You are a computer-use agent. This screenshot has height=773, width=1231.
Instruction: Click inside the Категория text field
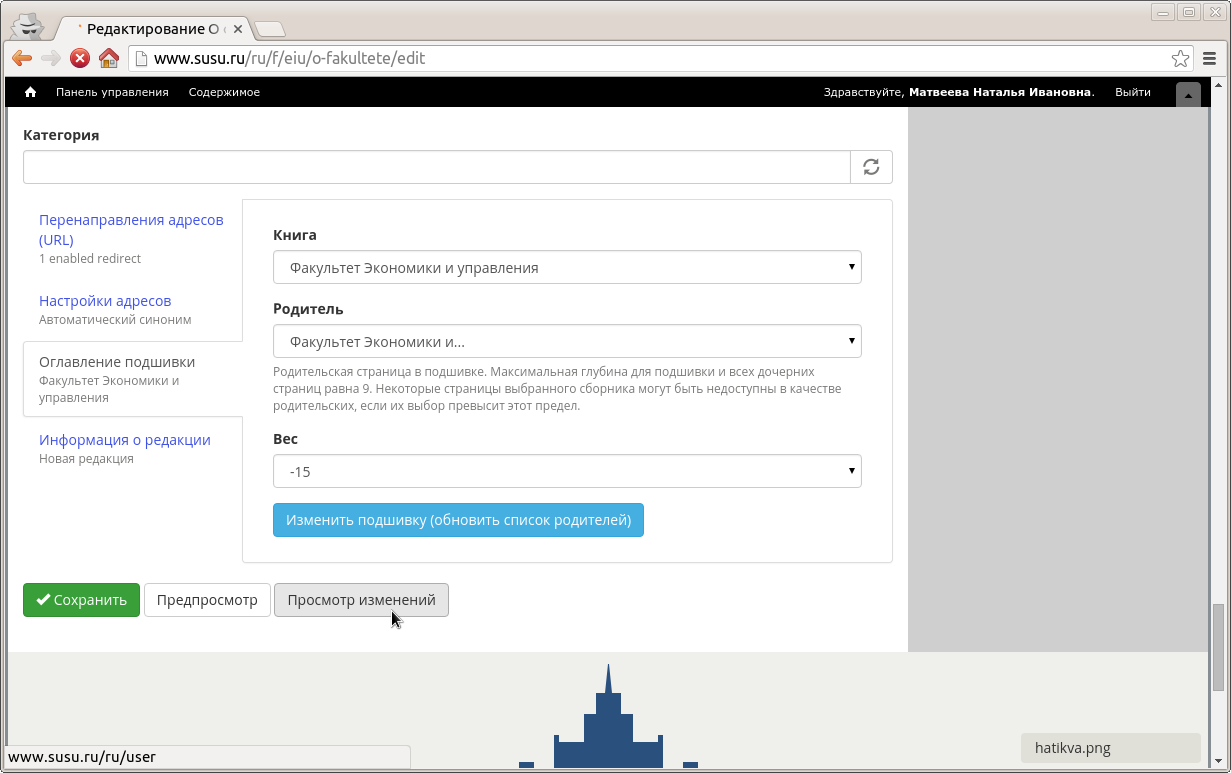pyautogui.click(x=436, y=167)
